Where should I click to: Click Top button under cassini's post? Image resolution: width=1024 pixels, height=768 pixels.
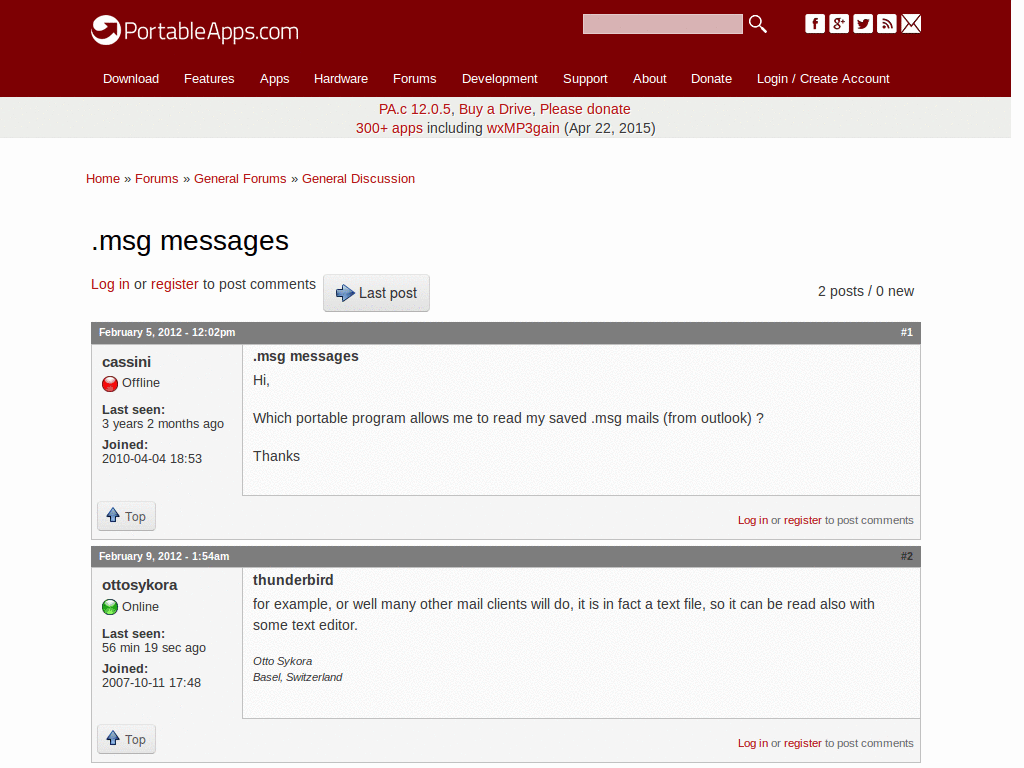127,516
